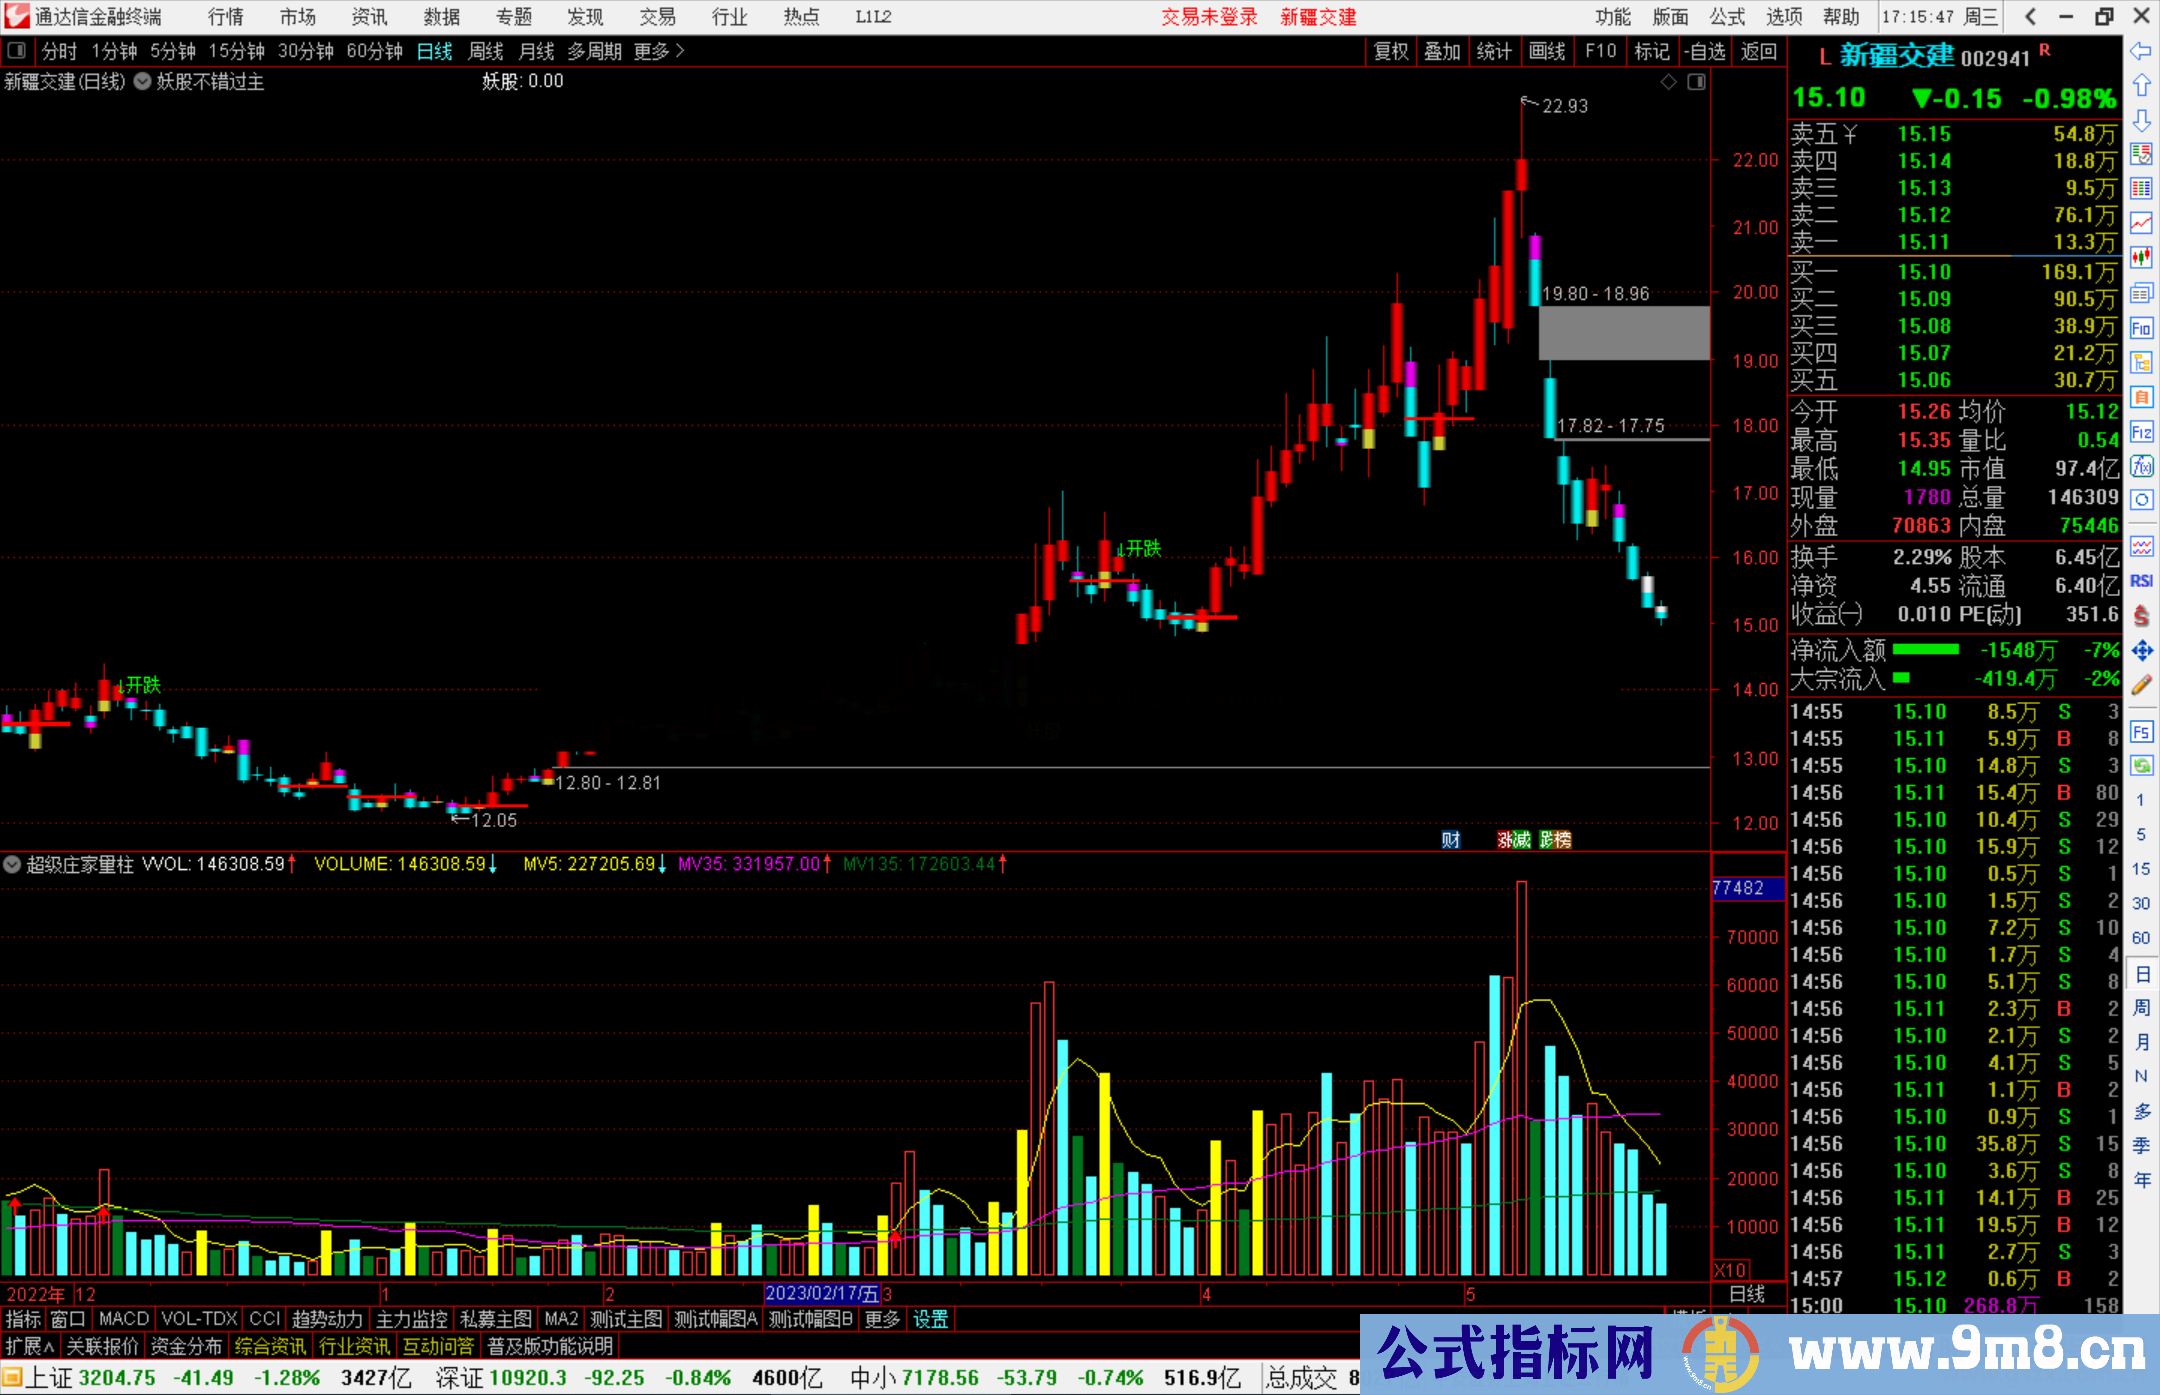
Task: Click the up arrow sidebar icon
Action: (x=2141, y=86)
